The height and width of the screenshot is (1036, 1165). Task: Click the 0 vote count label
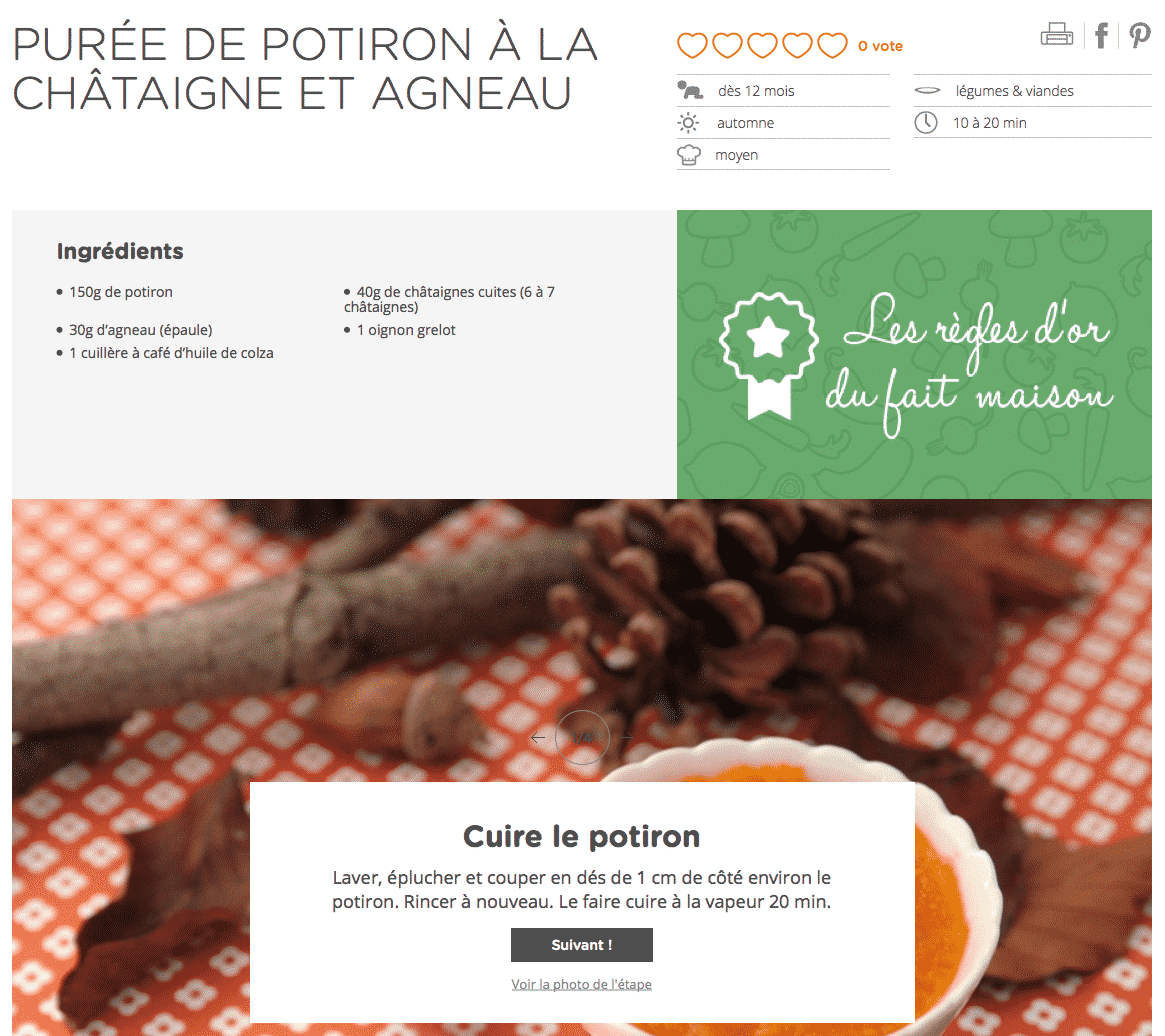(x=880, y=46)
